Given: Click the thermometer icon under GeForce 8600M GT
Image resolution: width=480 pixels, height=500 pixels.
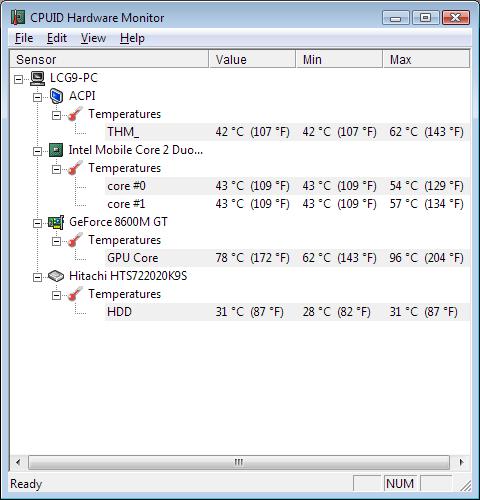Looking at the screenshot, I should pyautogui.click(x=75, y=240).
